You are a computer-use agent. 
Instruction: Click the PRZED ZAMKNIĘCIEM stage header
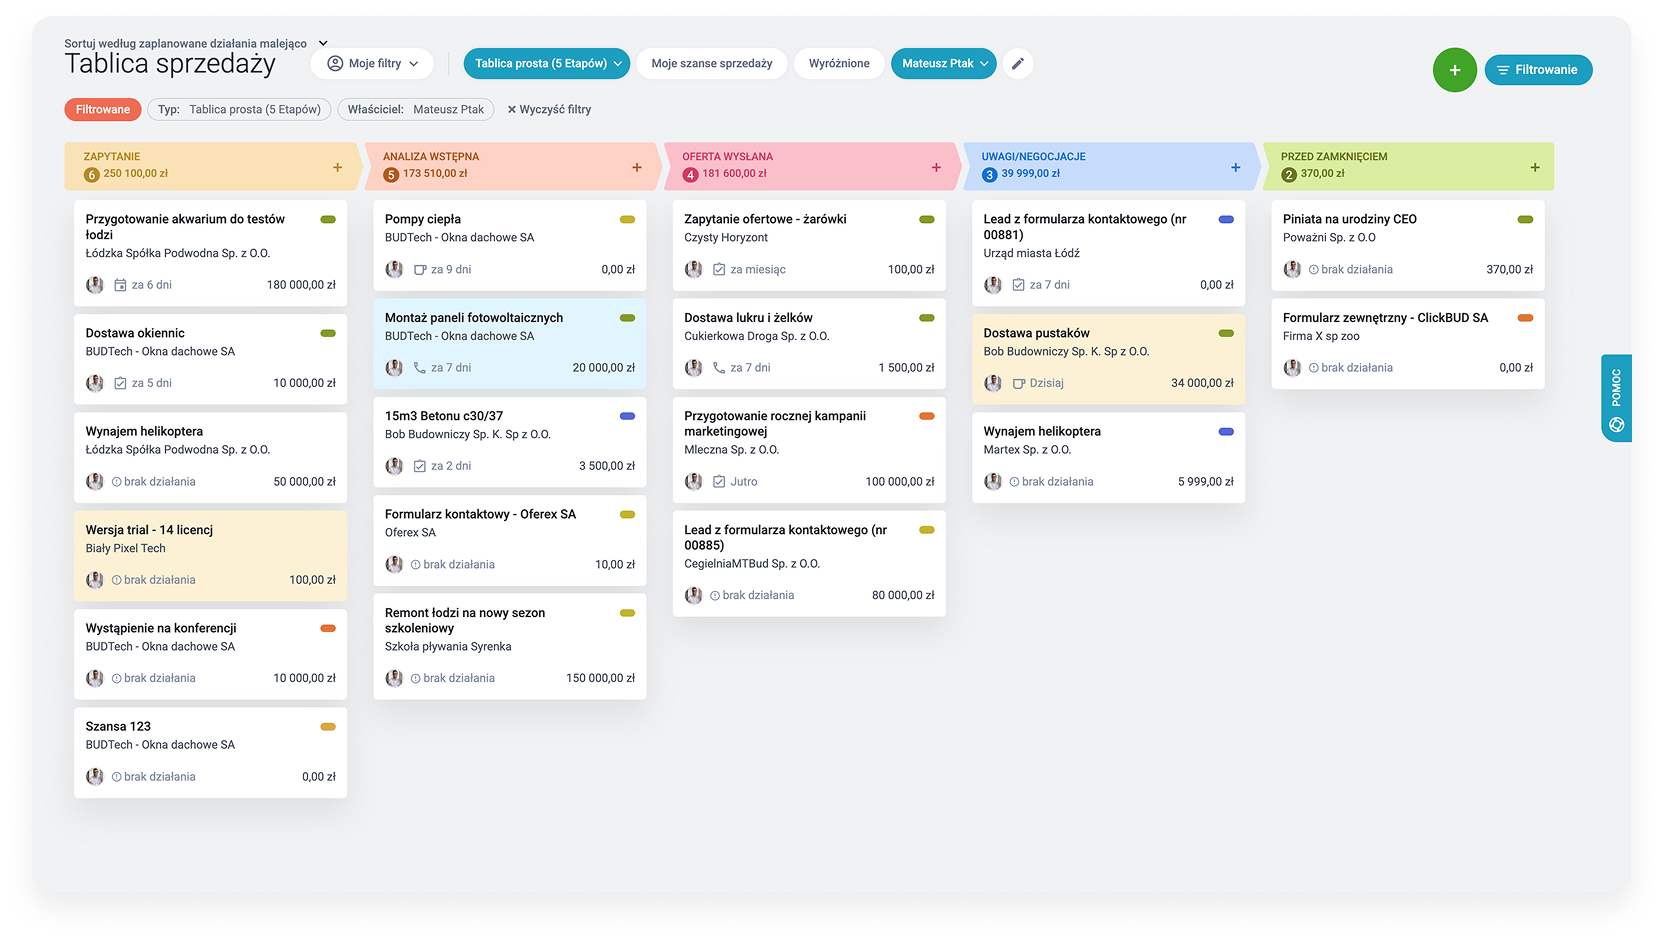[1408, 166]
